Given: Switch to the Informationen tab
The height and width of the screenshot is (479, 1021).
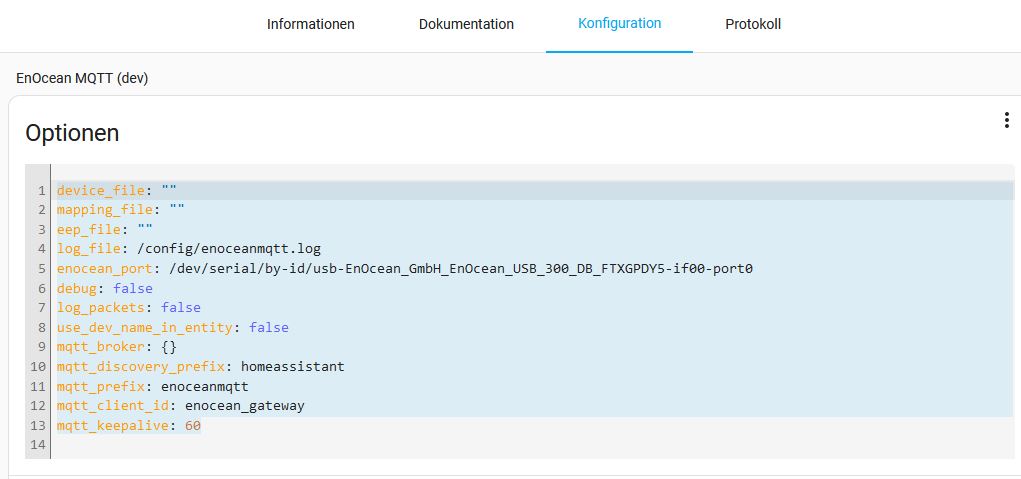Looking at the screenshot, I should point(310,24).
